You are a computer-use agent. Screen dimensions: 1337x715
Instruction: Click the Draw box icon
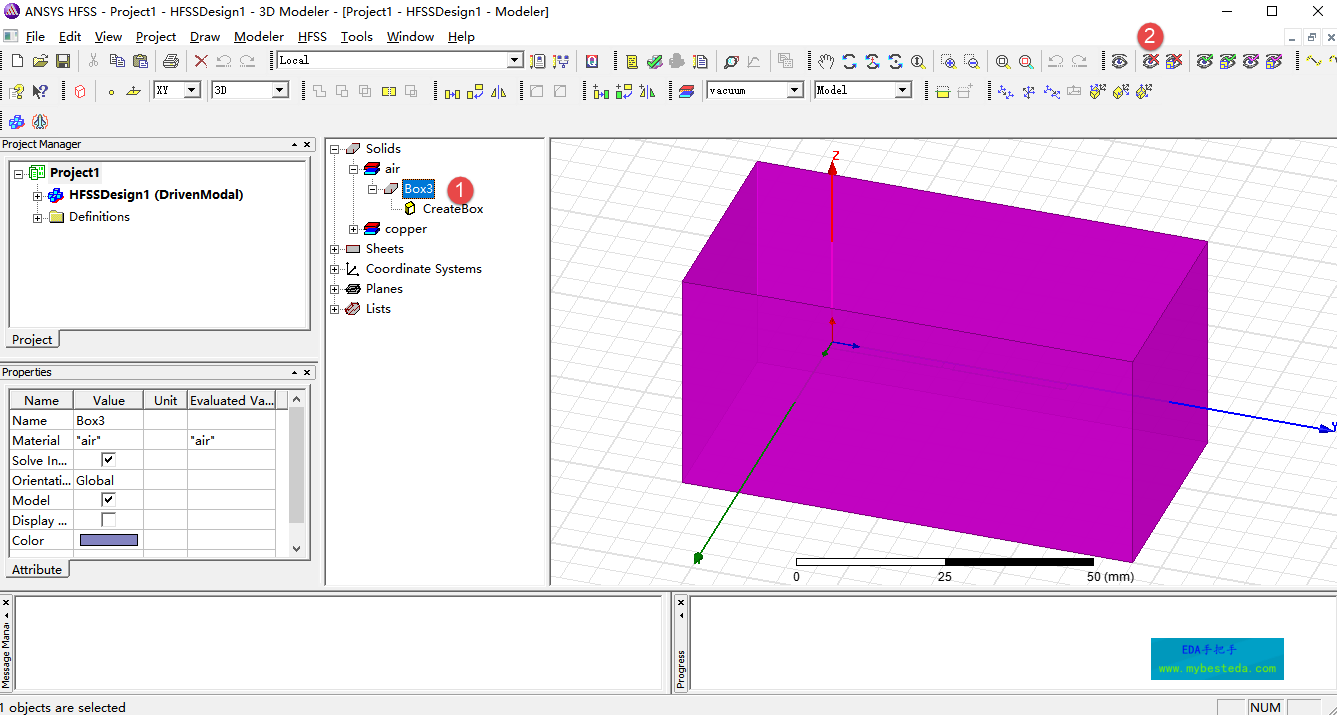pos(80,91)
